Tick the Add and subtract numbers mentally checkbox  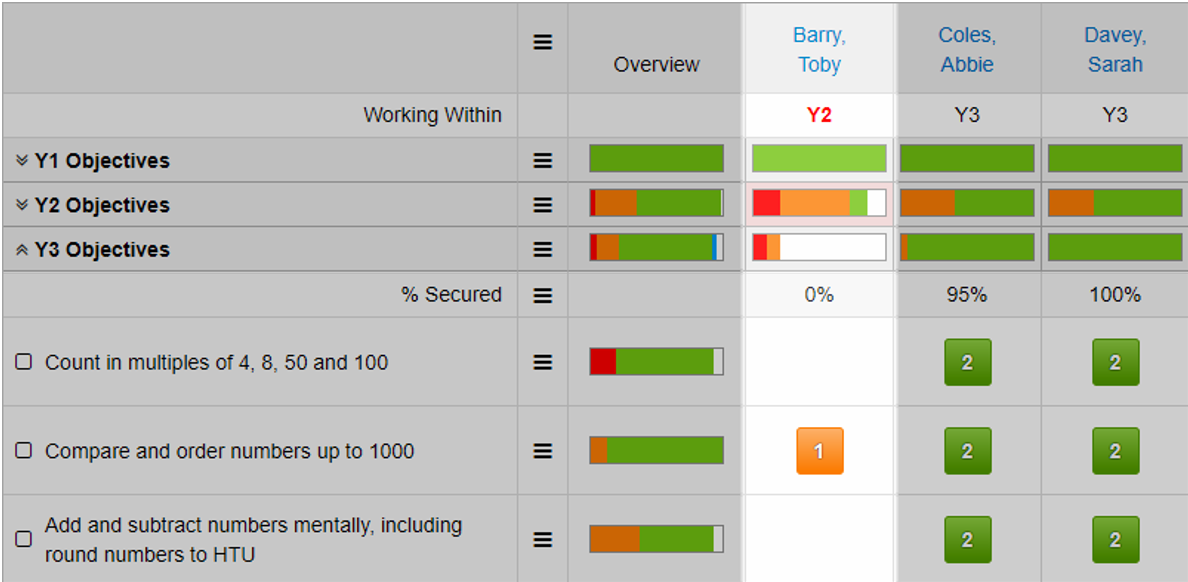[x=24, y=539]
